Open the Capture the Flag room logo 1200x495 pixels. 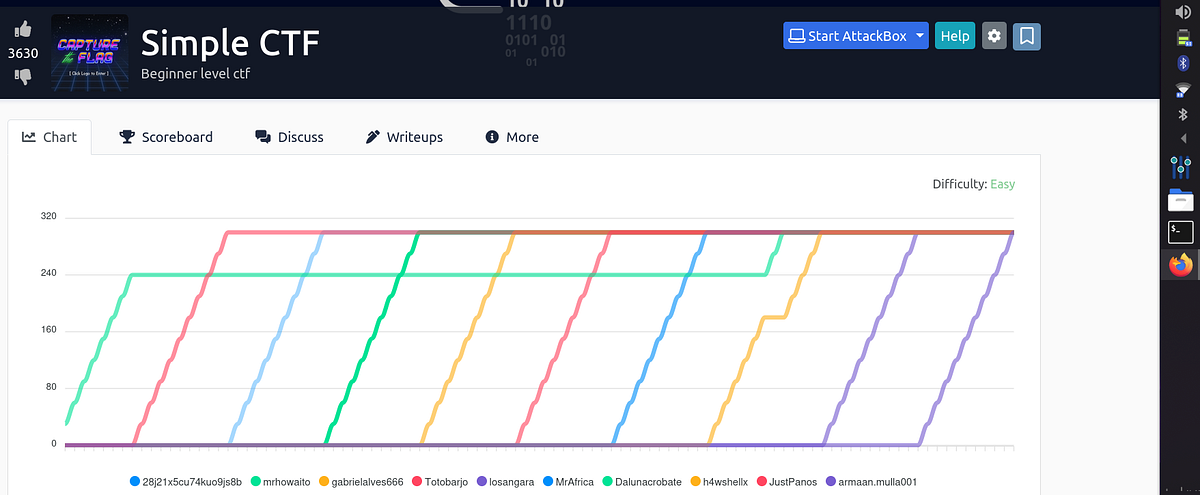[x=90, y=54]
